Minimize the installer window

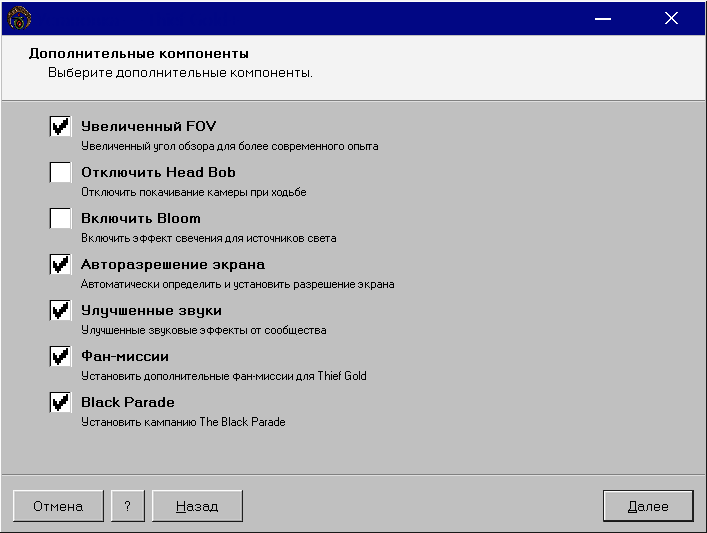[x=603, y=18]
